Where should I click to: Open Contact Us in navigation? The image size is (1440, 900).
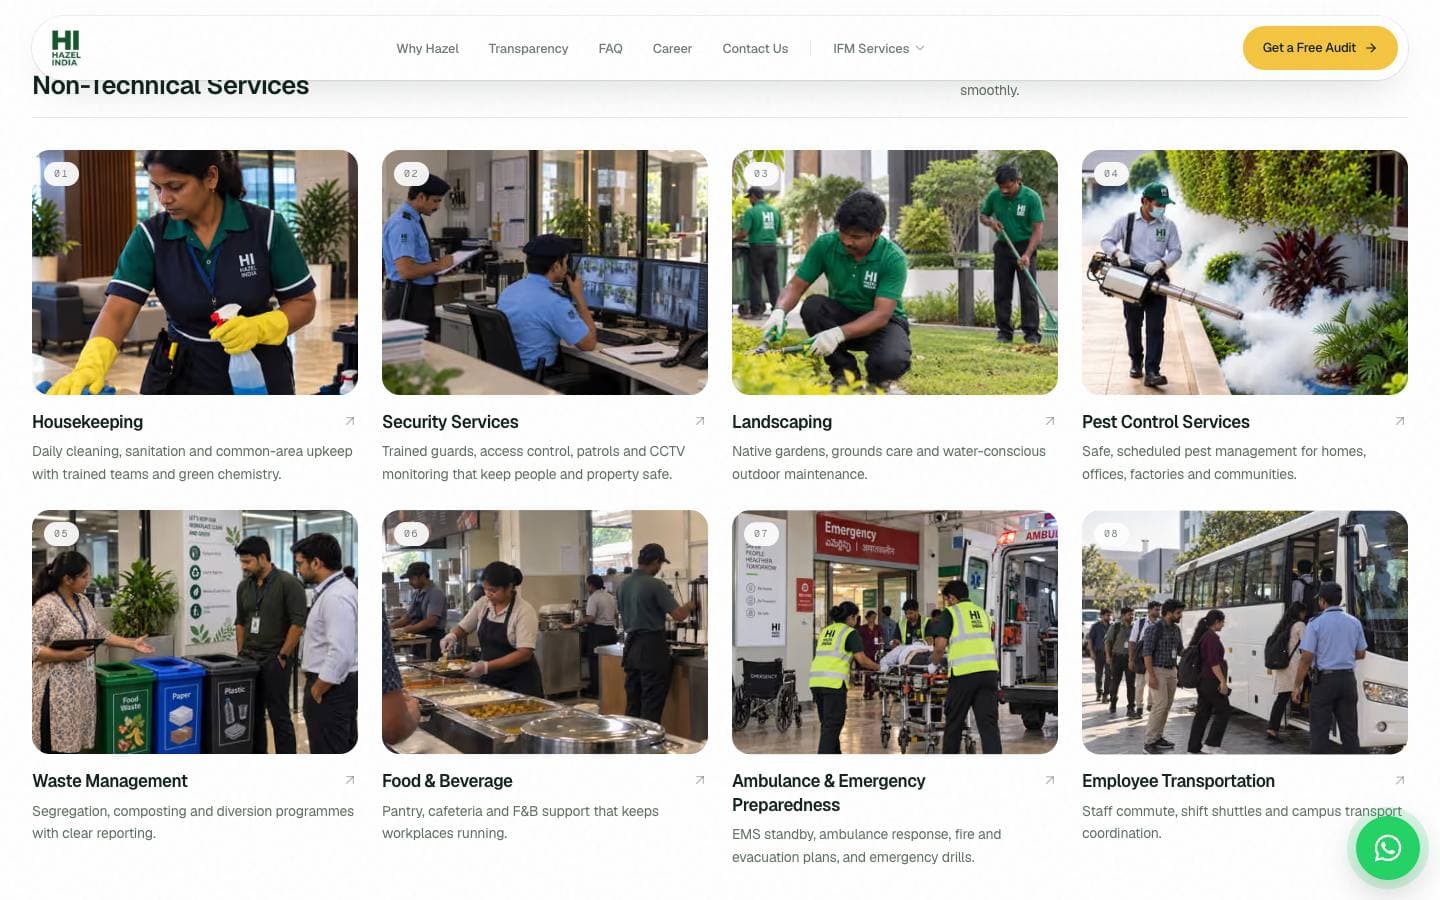(755, 48)
